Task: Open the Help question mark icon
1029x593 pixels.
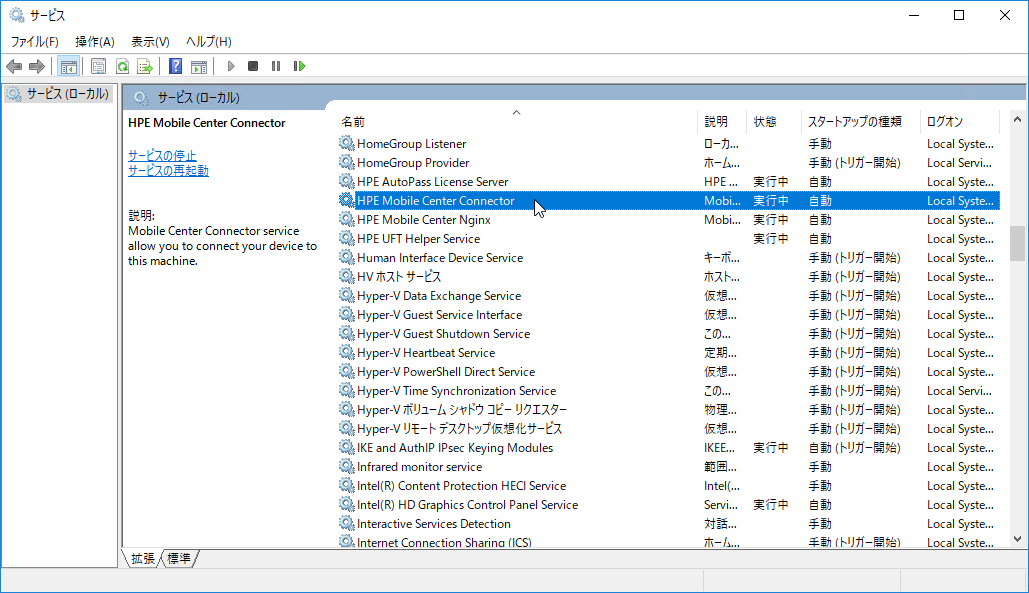Action: pyautogui.click(x=175, y=66)
